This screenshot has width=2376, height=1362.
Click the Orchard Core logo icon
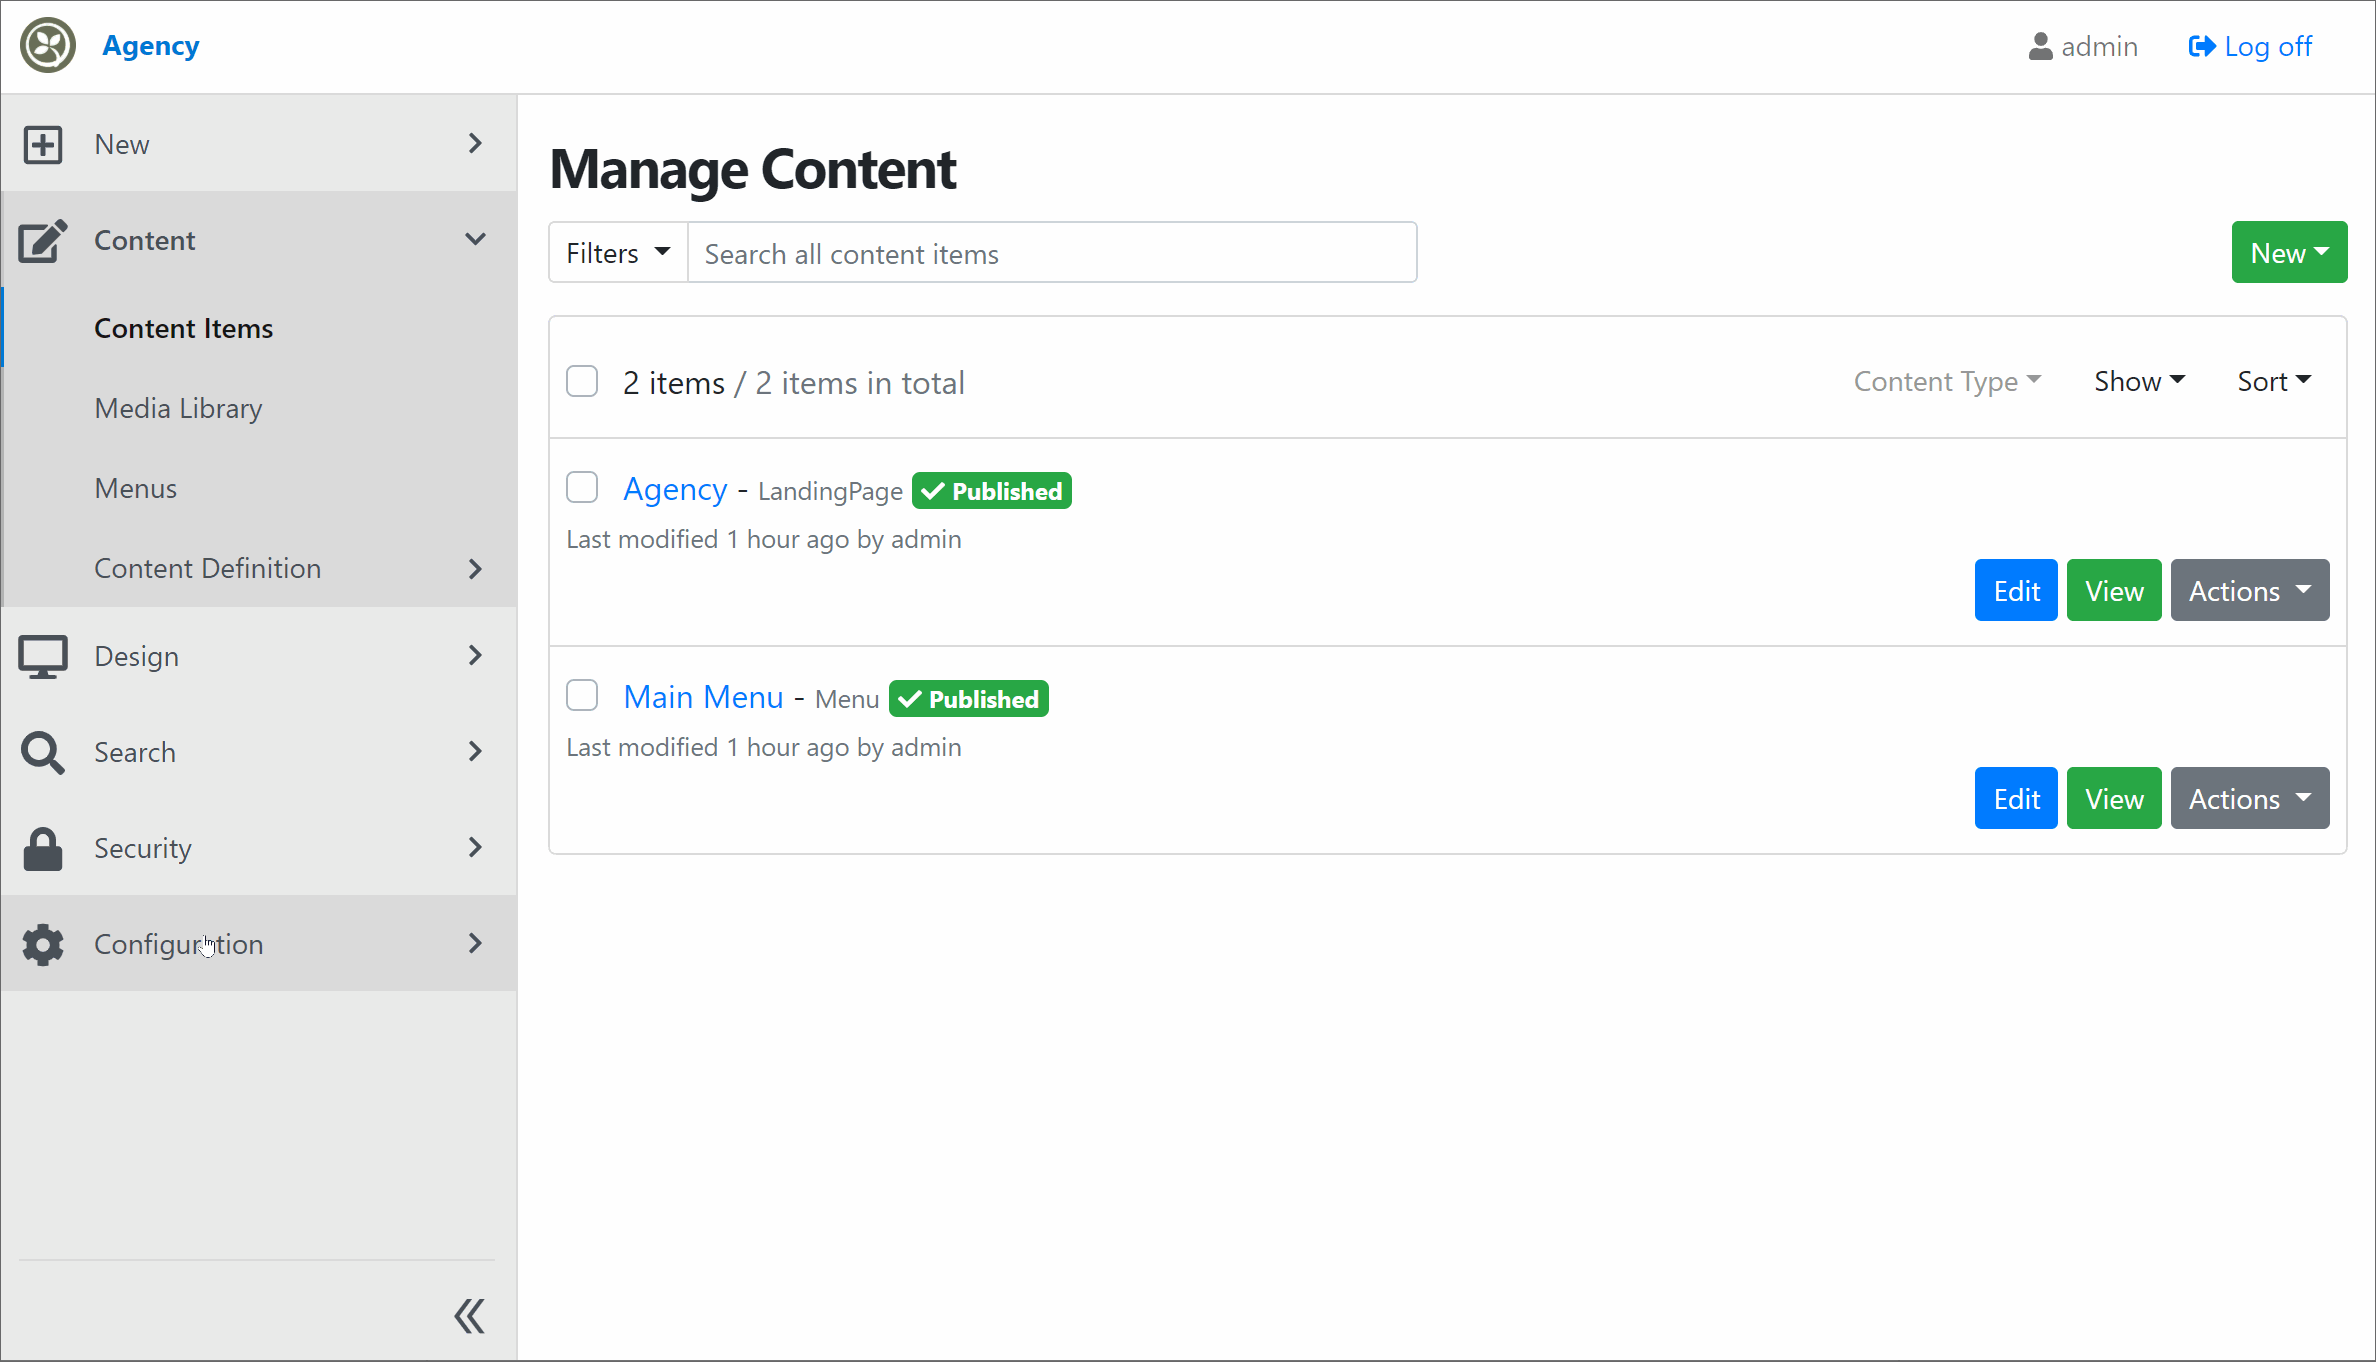(x=48, y=45)
